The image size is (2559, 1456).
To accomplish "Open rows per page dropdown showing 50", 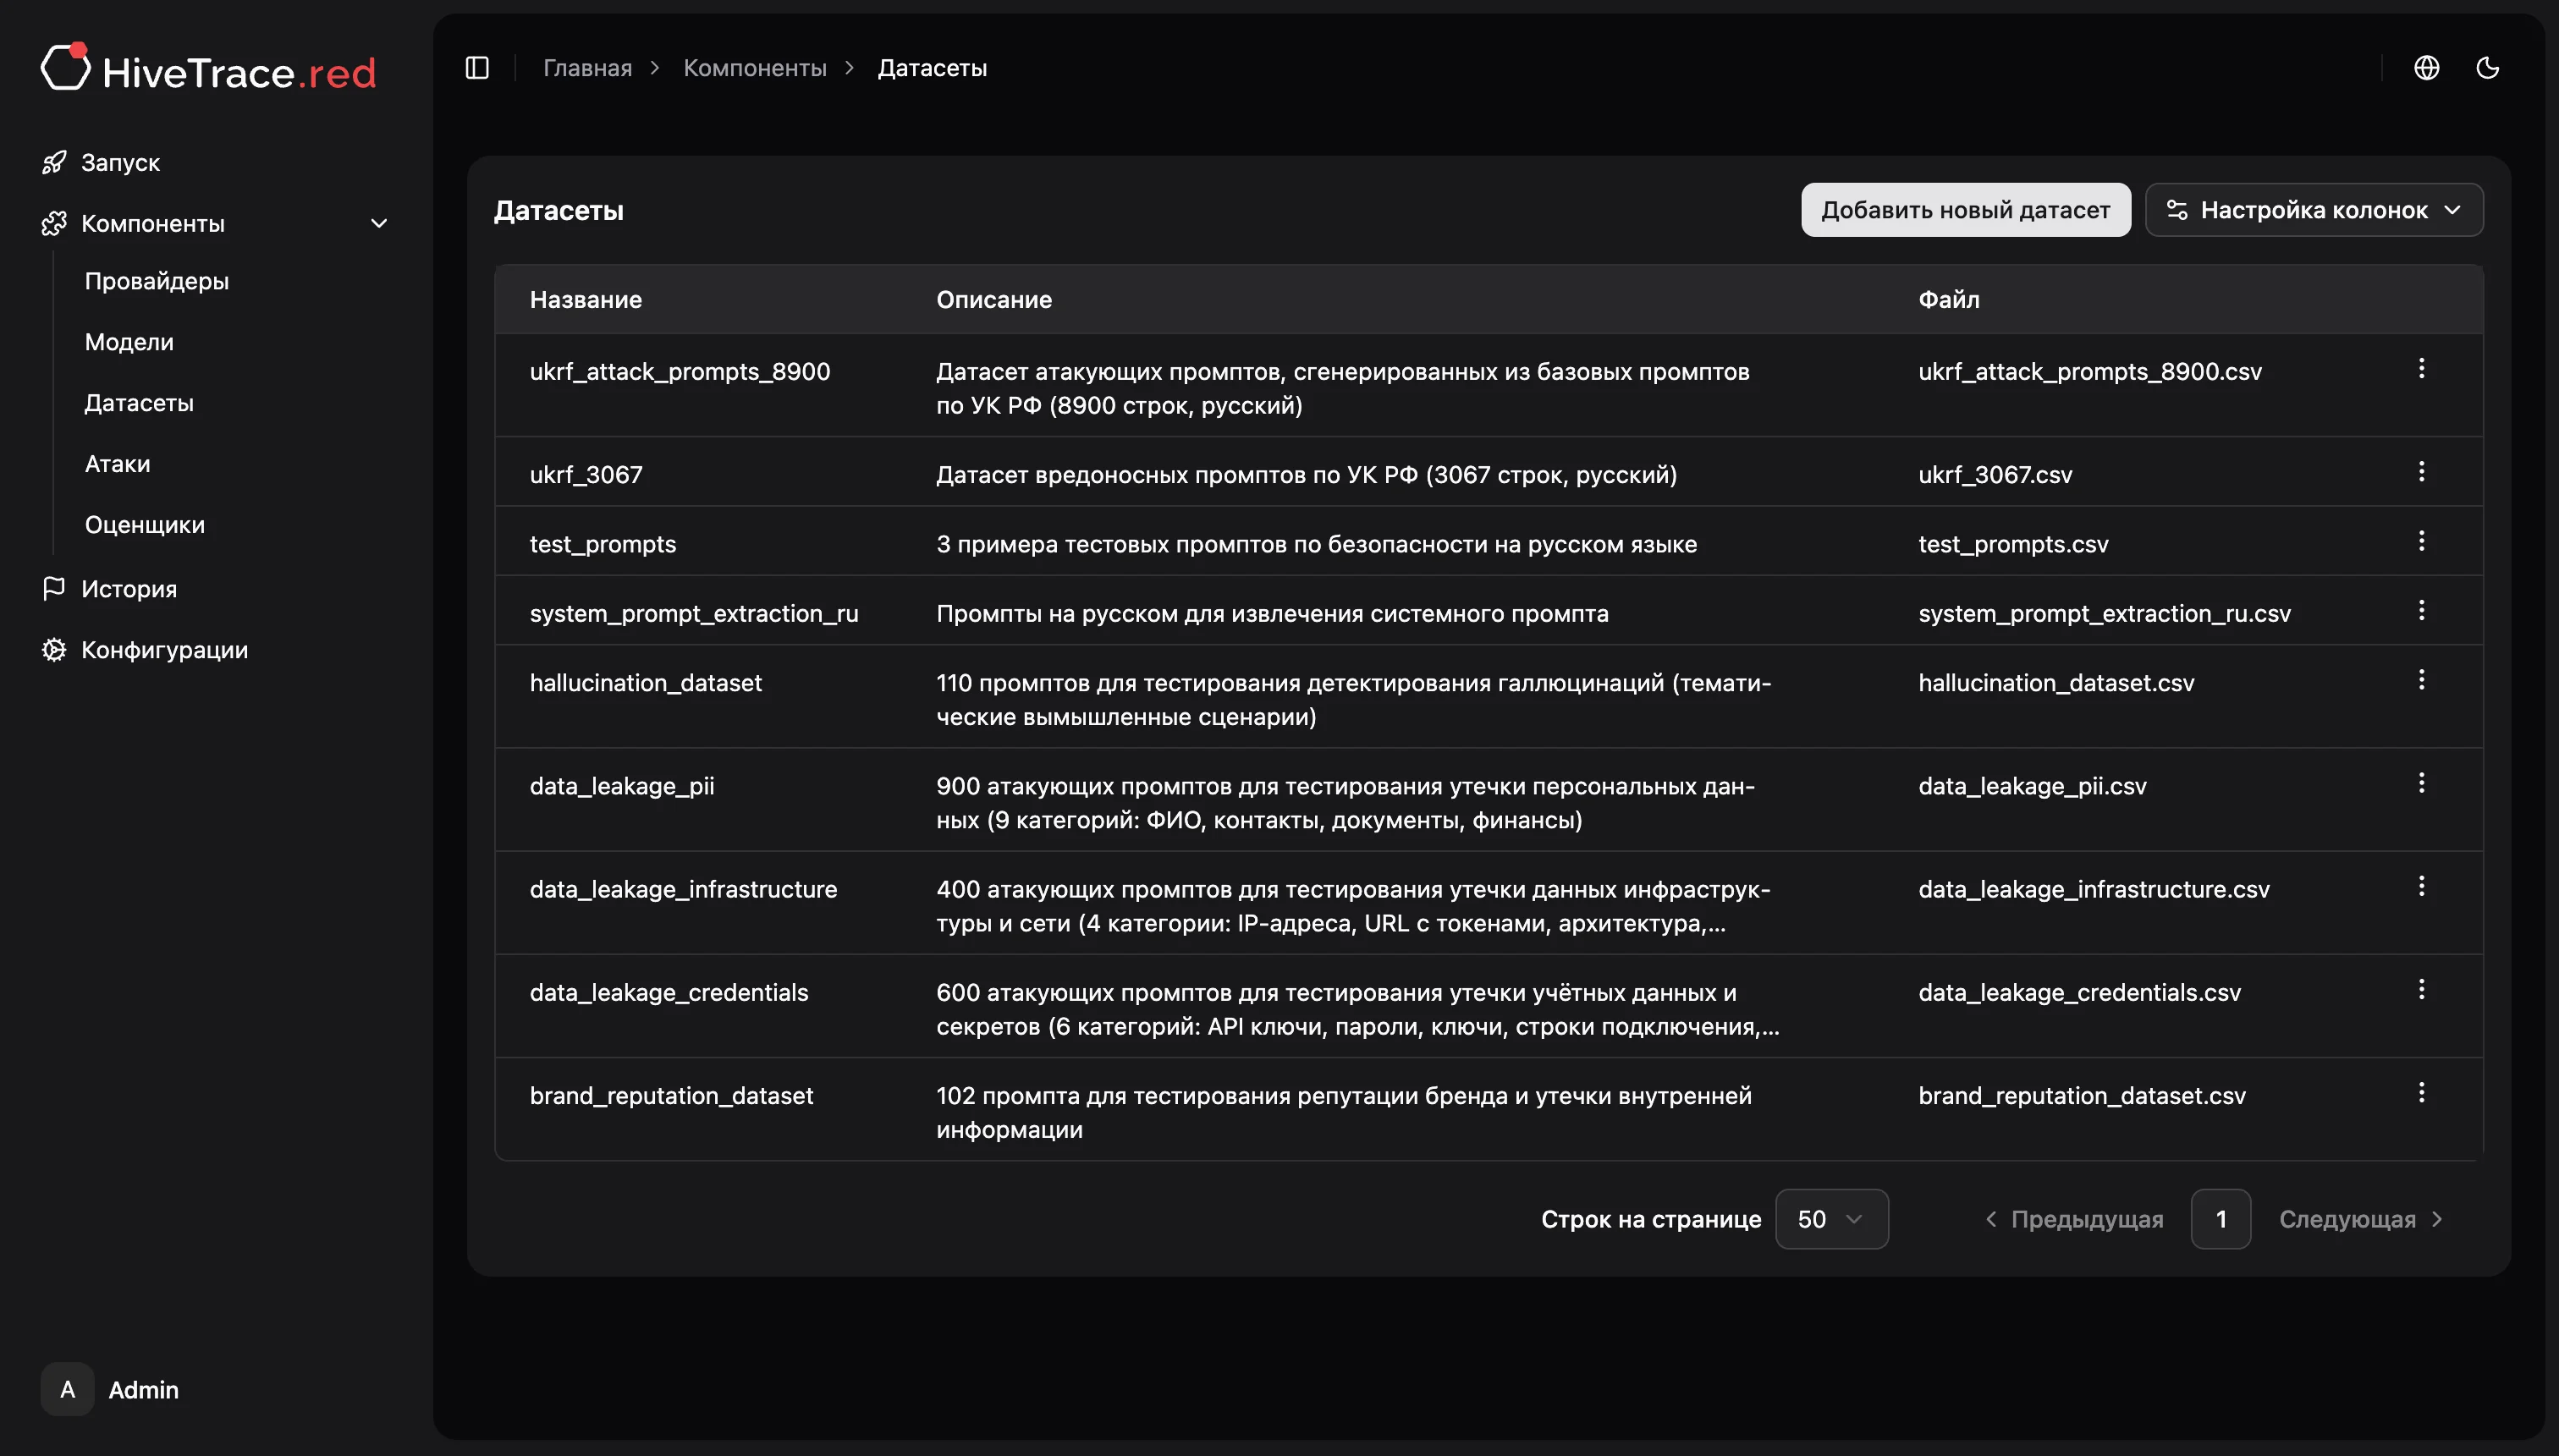I will click(x=1831, y=1219).
